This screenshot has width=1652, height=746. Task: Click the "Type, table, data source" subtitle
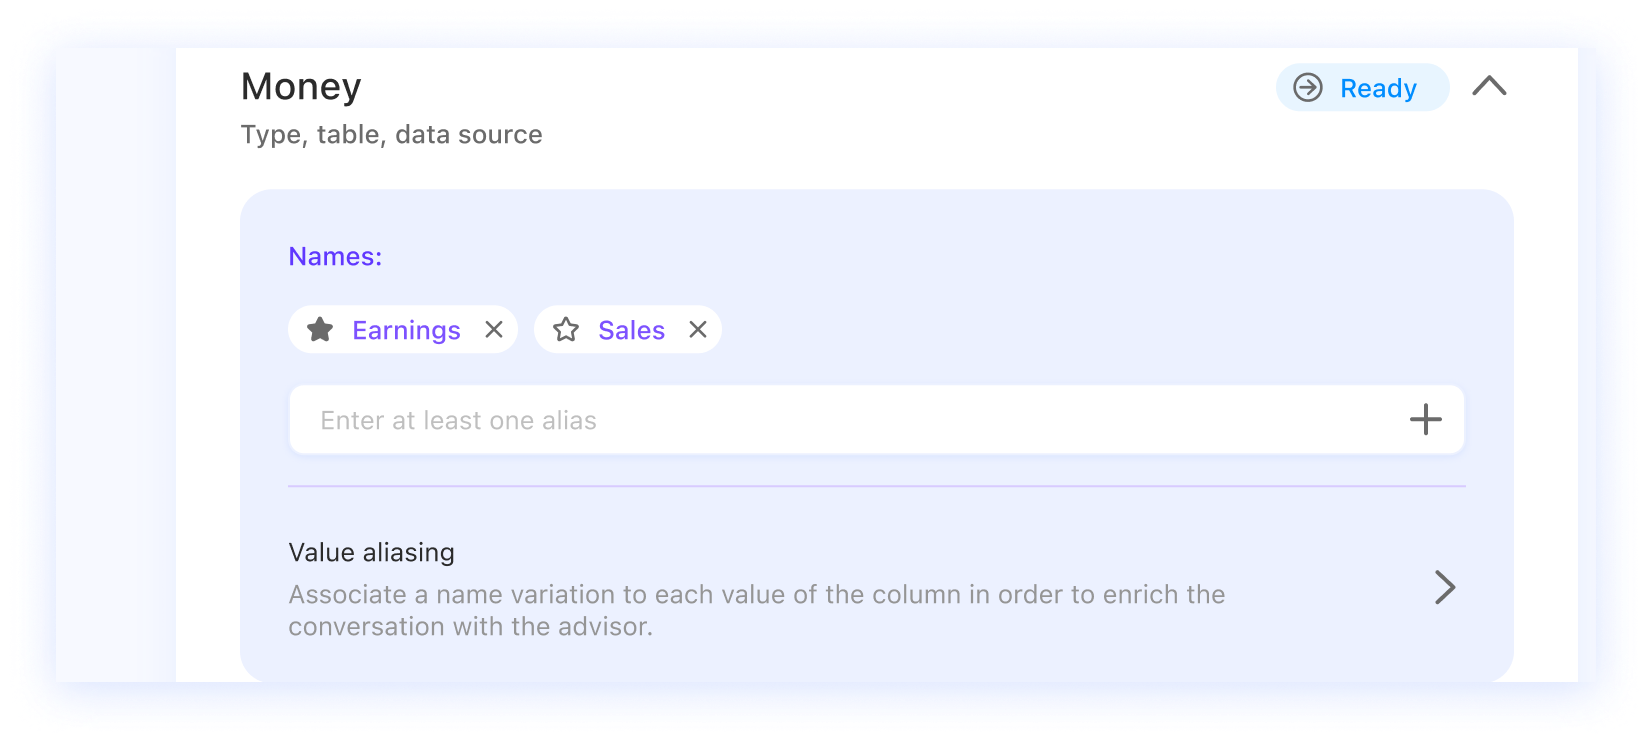coord(391,135)
